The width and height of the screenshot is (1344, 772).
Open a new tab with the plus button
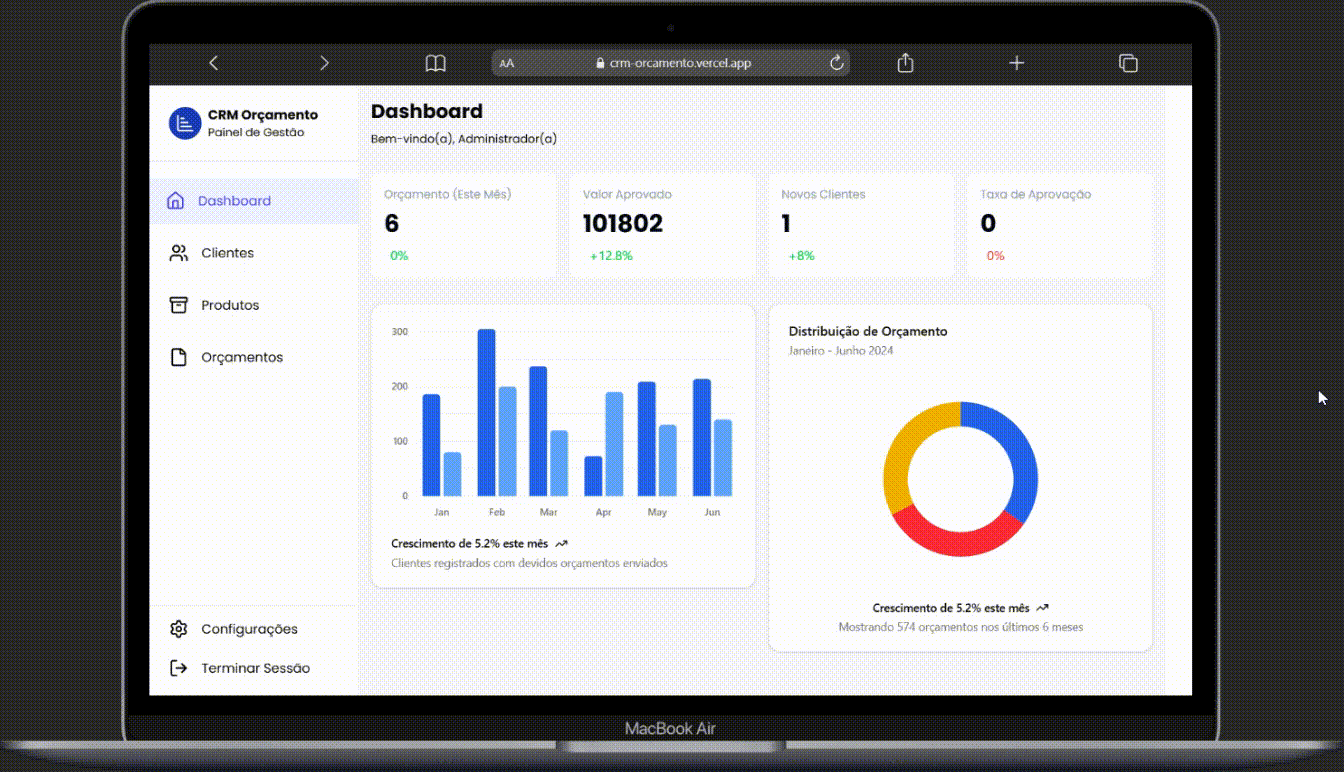pos(1016,62)
